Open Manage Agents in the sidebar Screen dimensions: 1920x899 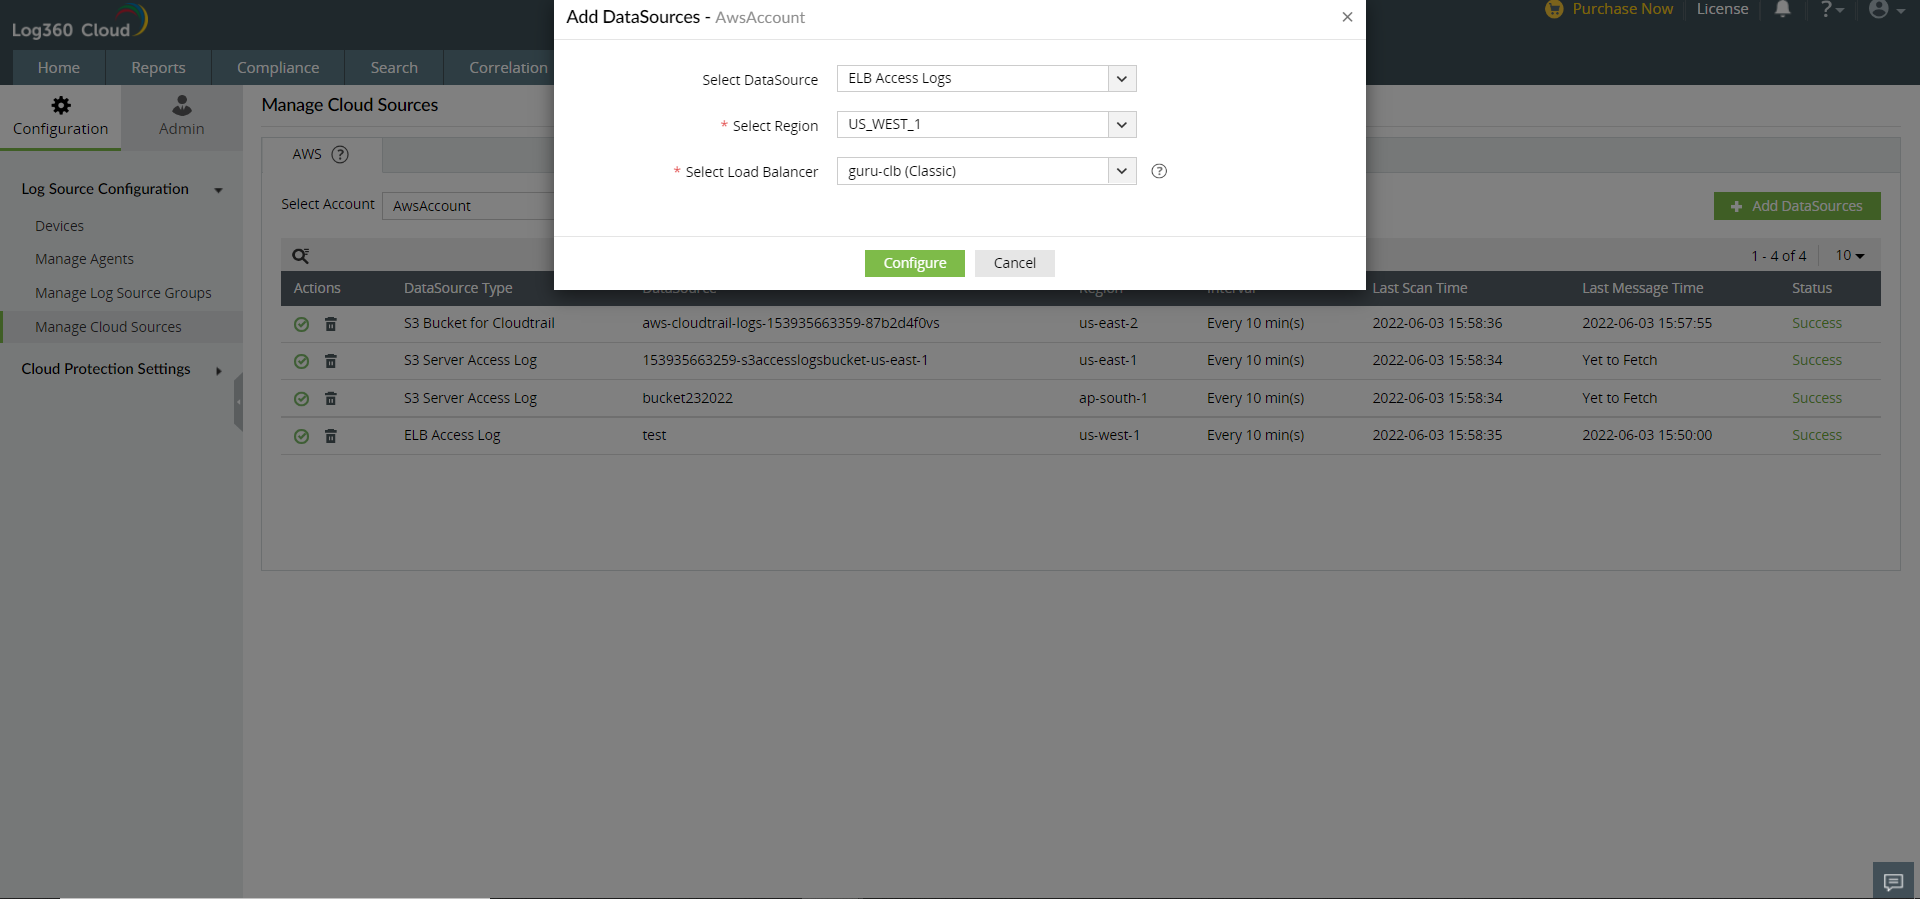pos(84,259)
